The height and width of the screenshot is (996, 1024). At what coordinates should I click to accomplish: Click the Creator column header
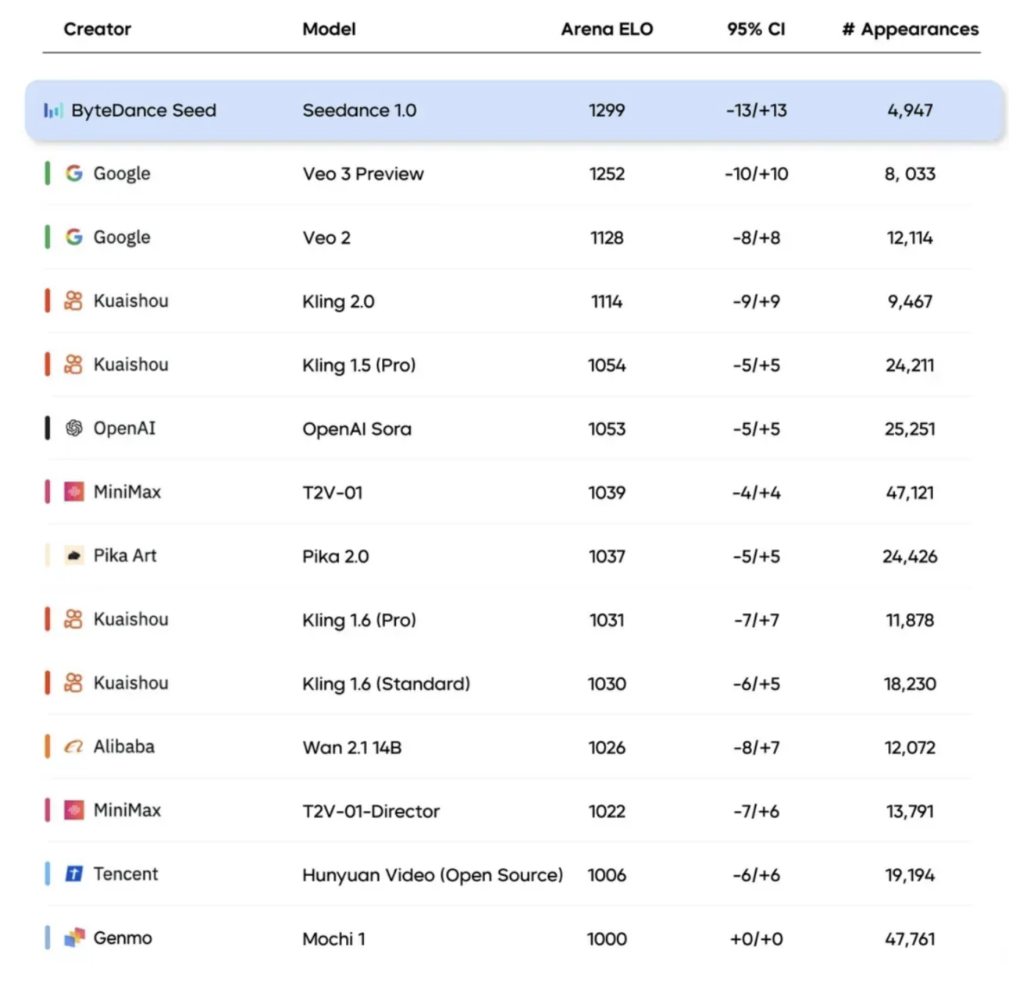pos(97,29)
